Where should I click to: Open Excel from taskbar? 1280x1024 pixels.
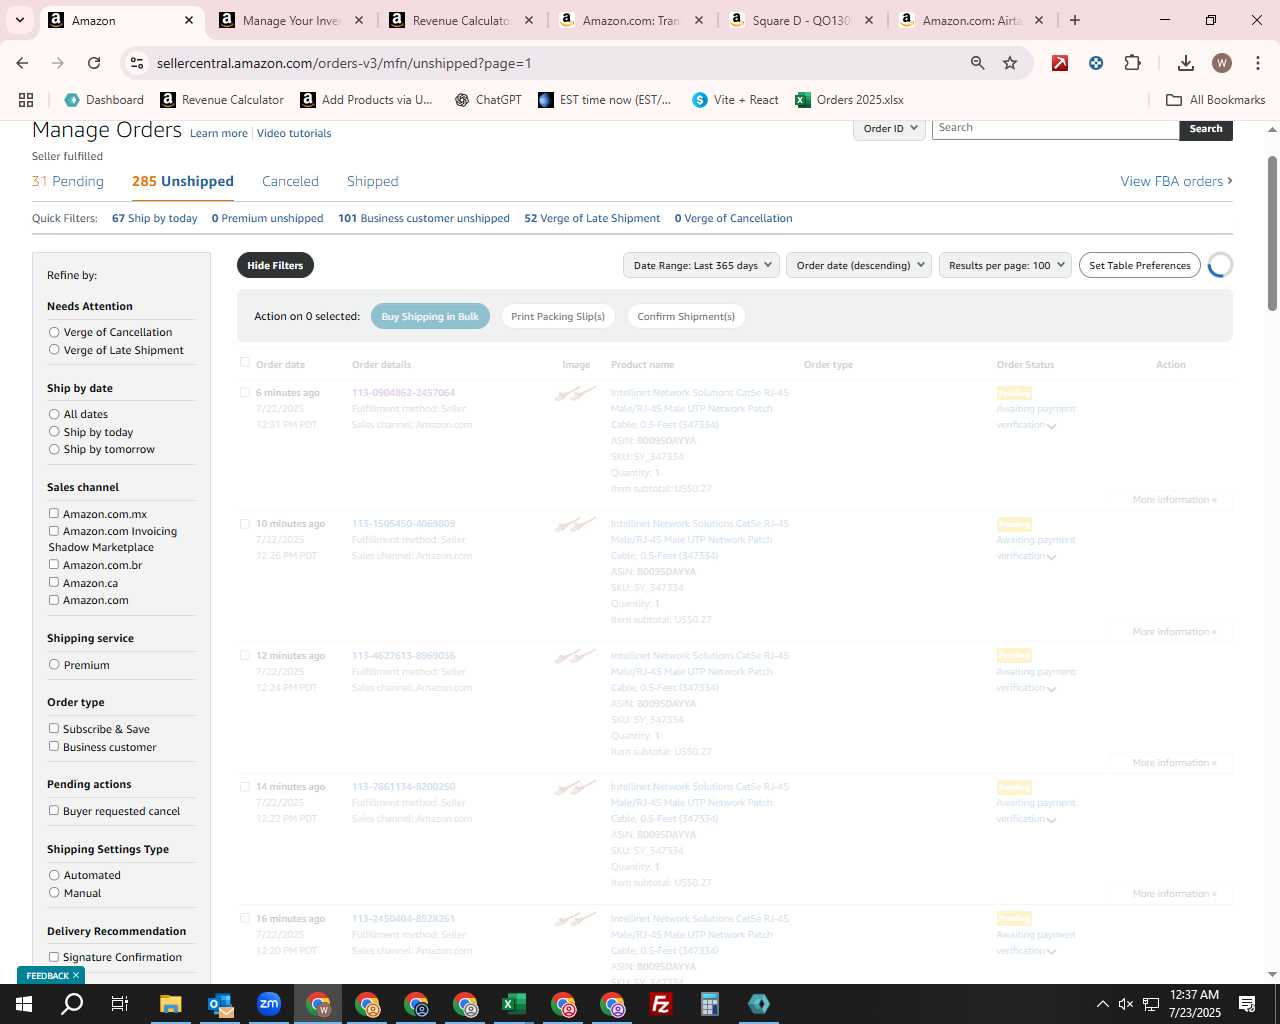514,1004
